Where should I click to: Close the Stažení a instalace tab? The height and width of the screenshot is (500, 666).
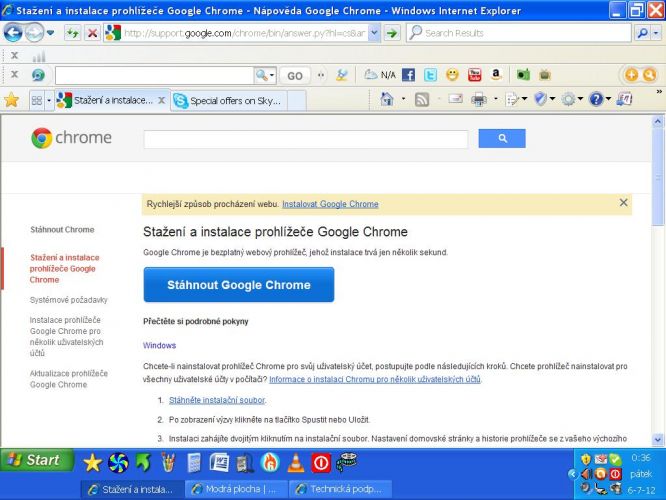(161, 100)
